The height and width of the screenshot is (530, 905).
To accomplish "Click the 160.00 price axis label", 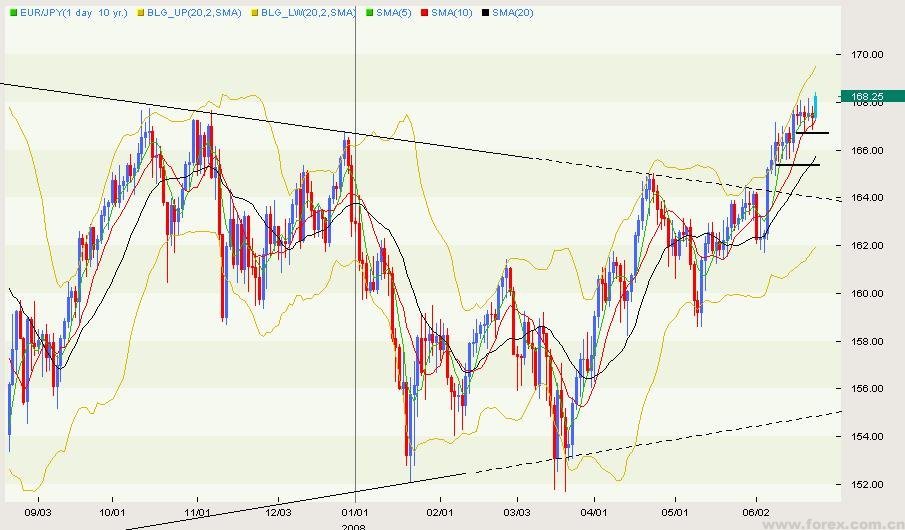I will (x=866, y=293).
